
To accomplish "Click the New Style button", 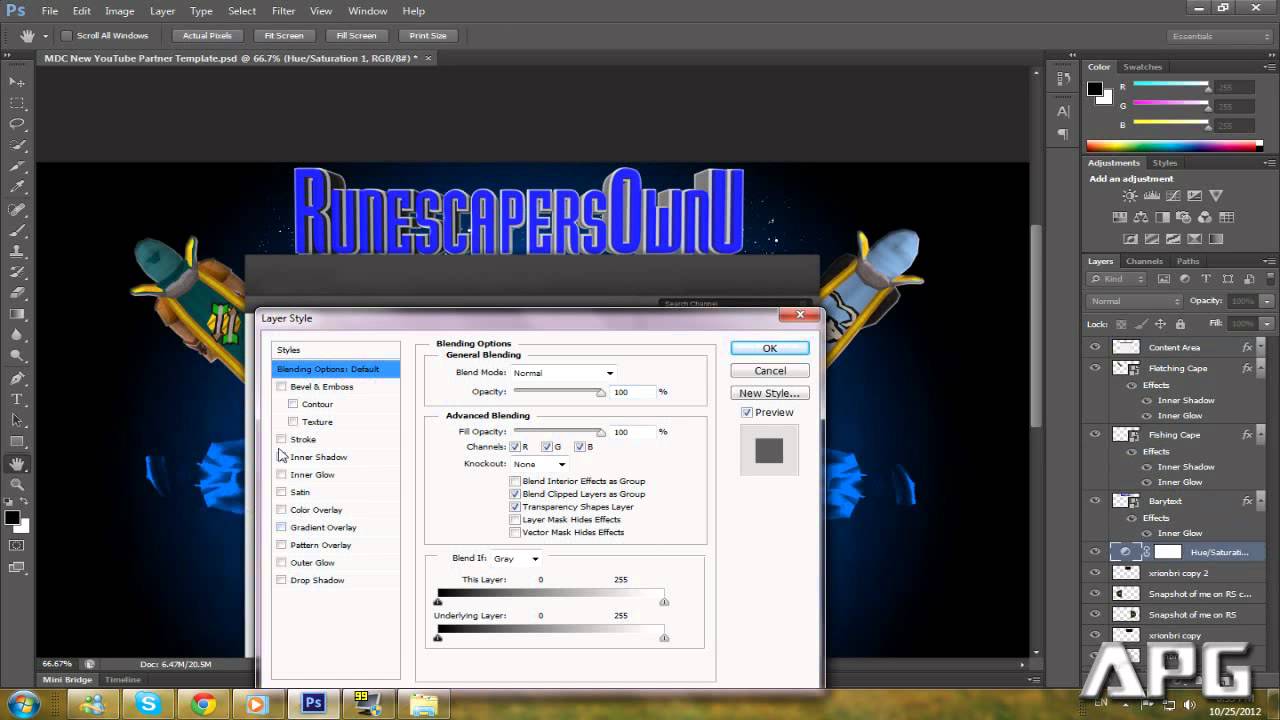I will coord(770,393).
